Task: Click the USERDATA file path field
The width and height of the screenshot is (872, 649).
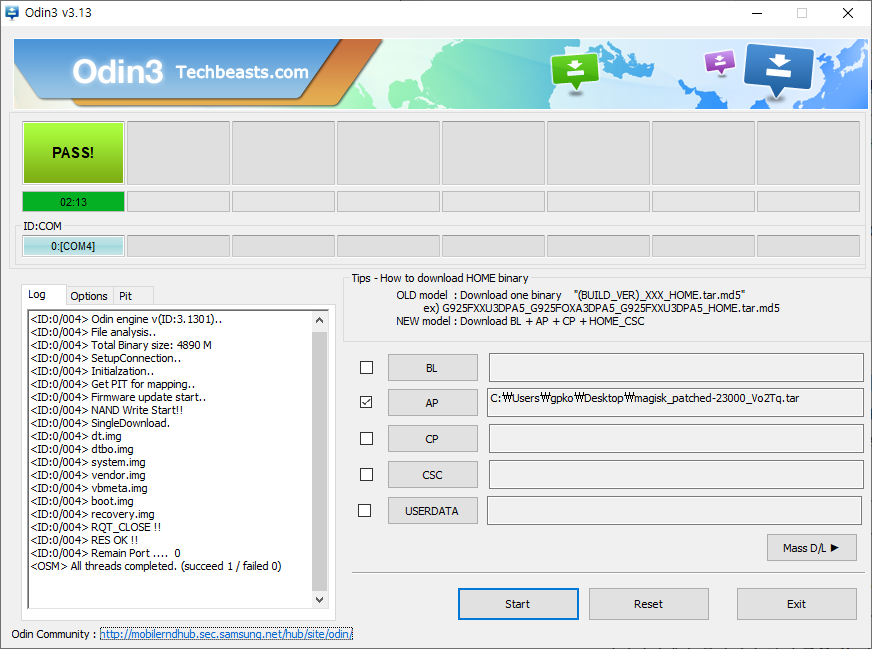Action: [674, 511]
